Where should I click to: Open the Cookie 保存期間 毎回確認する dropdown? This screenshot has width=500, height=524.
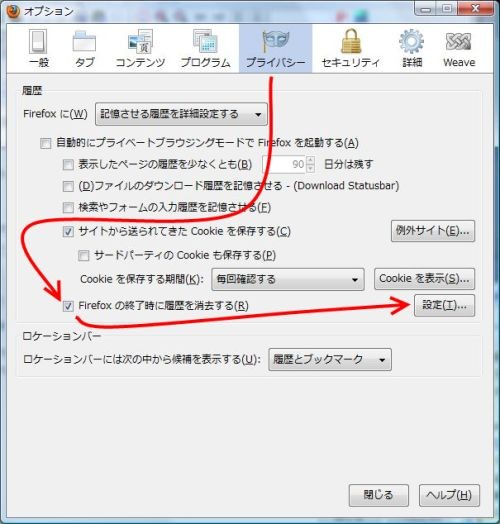click(x=288, y=279)
